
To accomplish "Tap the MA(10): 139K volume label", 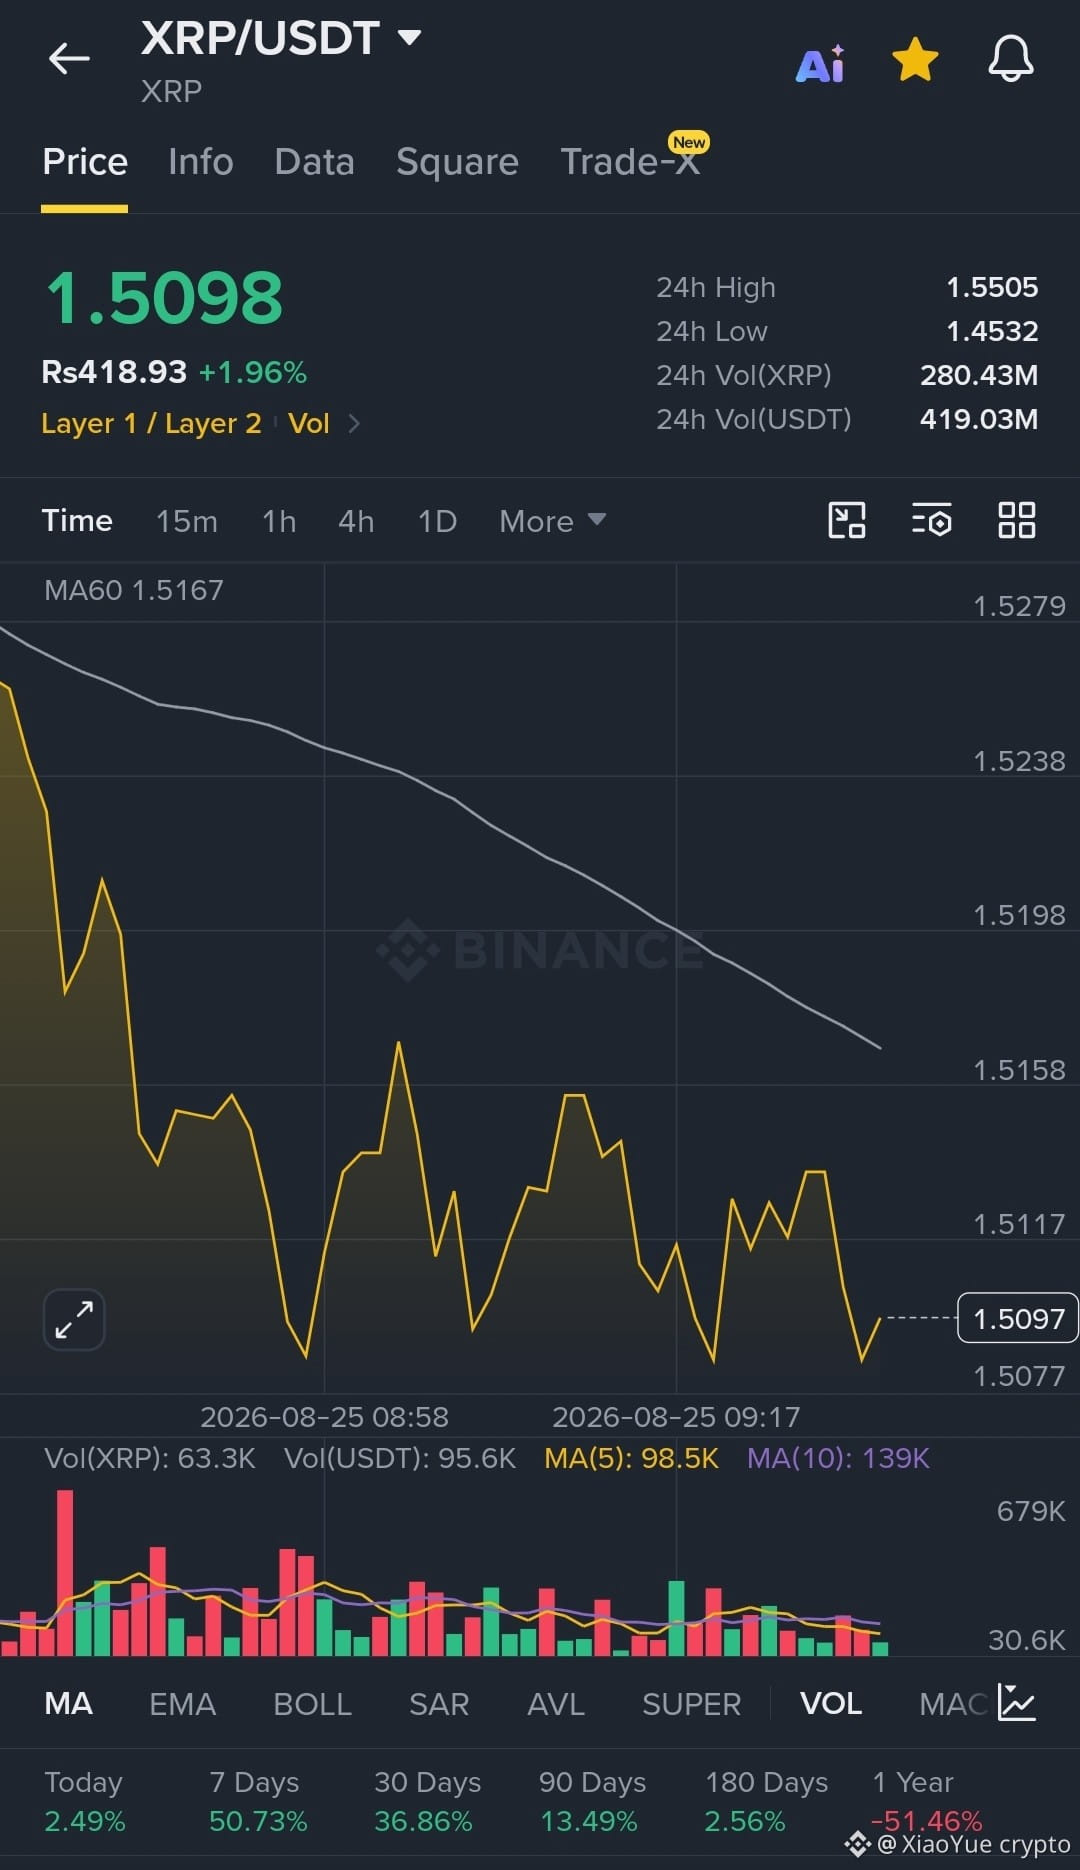I will (x=838, y=1458).
